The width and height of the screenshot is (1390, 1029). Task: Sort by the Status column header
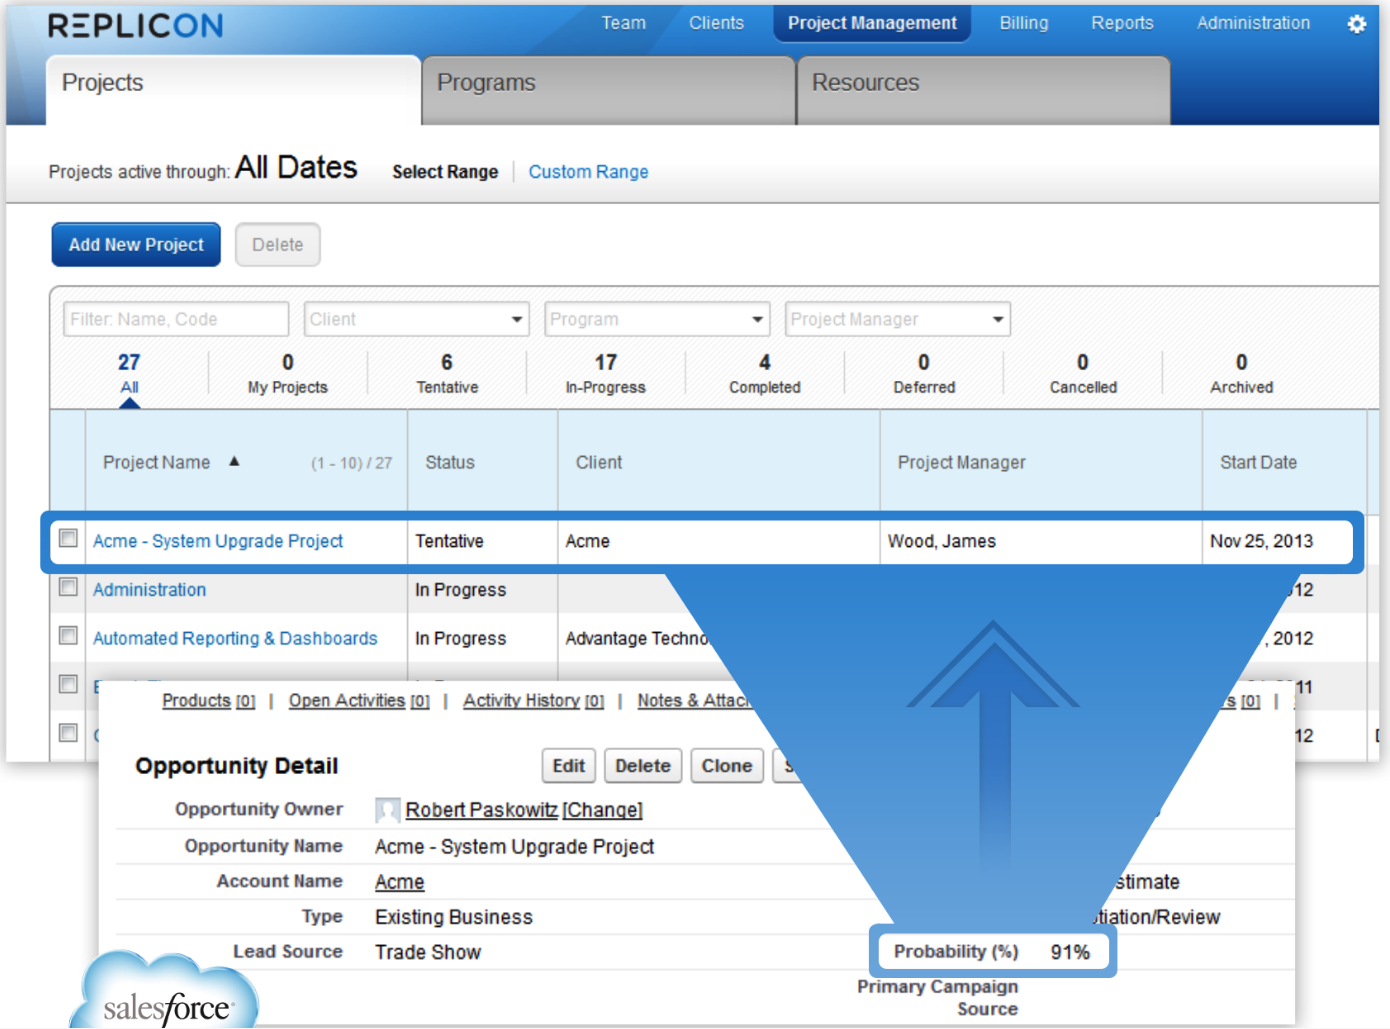click(x=450, y=462)
